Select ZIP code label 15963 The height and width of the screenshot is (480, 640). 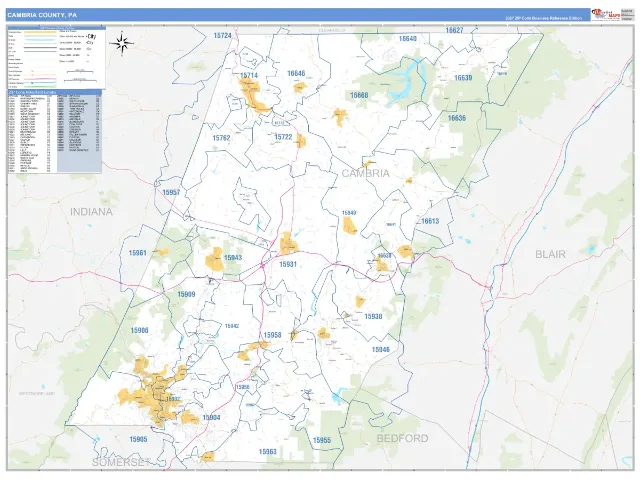(x=267, y=451)
